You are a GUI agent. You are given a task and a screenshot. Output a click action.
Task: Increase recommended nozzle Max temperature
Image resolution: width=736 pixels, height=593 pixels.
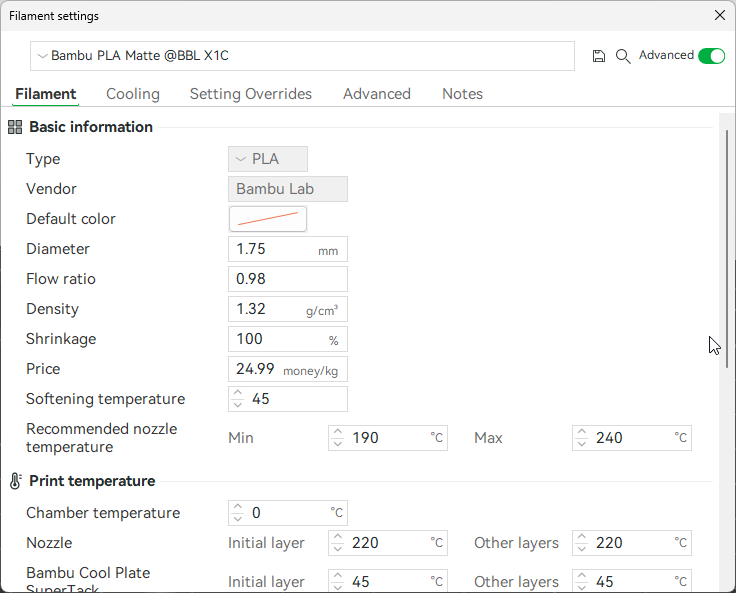tap(582, 432)
